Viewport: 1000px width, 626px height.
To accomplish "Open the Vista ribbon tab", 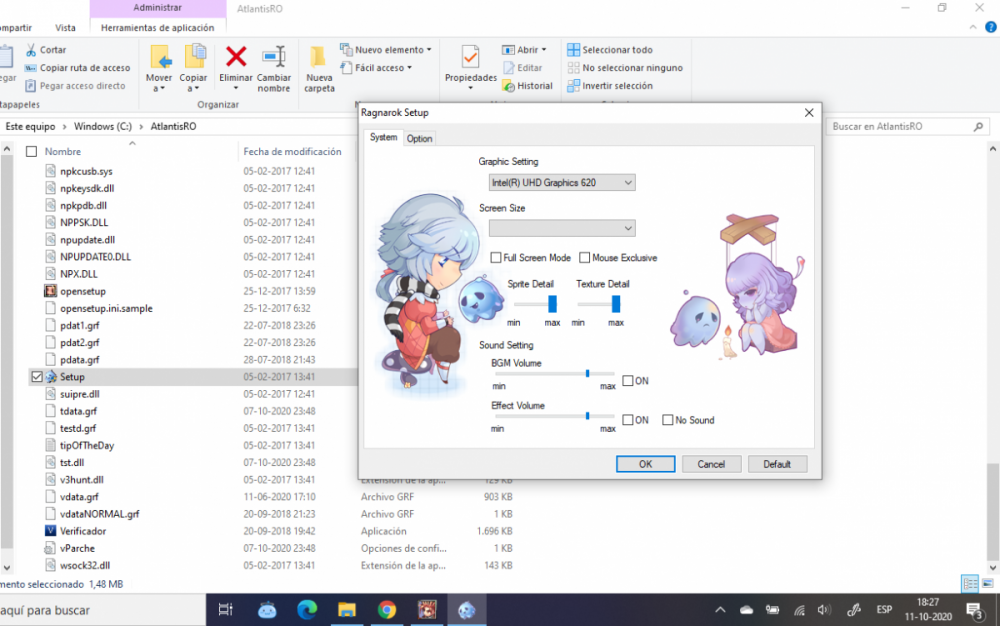I will (65, 27).
